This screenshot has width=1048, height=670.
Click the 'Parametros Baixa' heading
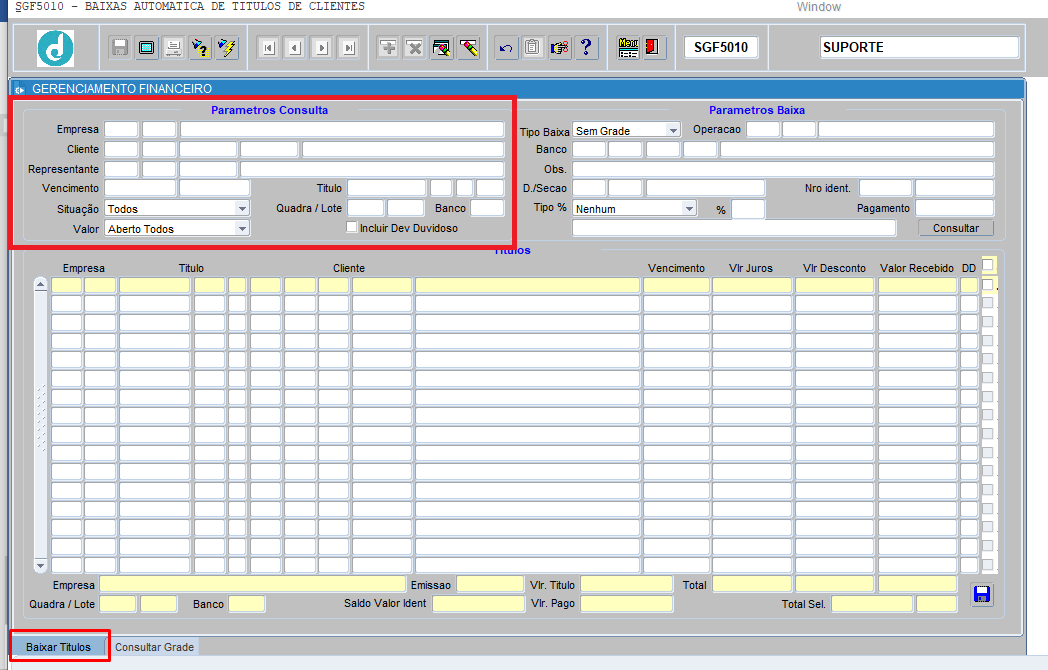pyautogui.click(x=757, y=110)
